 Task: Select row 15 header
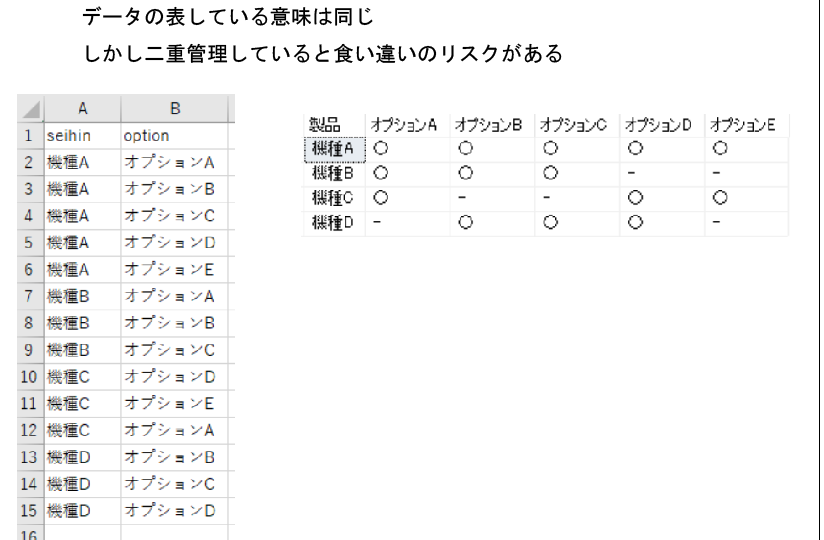tap(30, 511)
